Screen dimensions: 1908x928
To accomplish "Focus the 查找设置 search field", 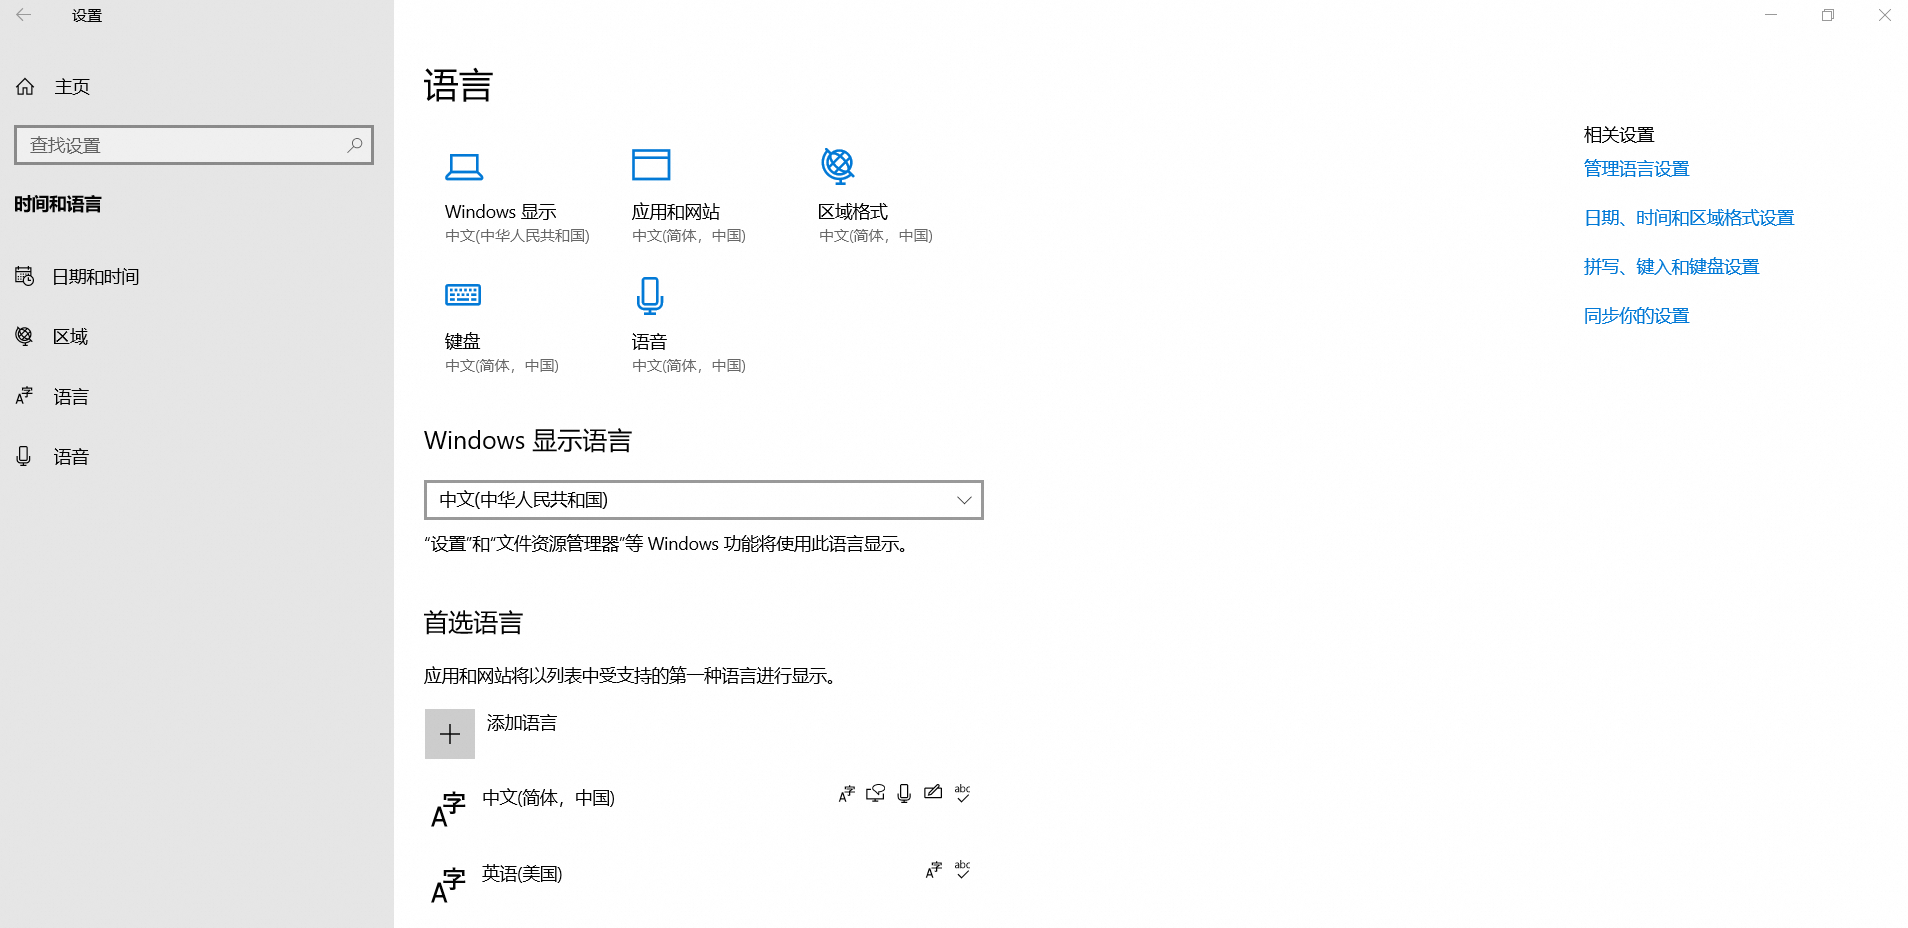I will point(194,145).
